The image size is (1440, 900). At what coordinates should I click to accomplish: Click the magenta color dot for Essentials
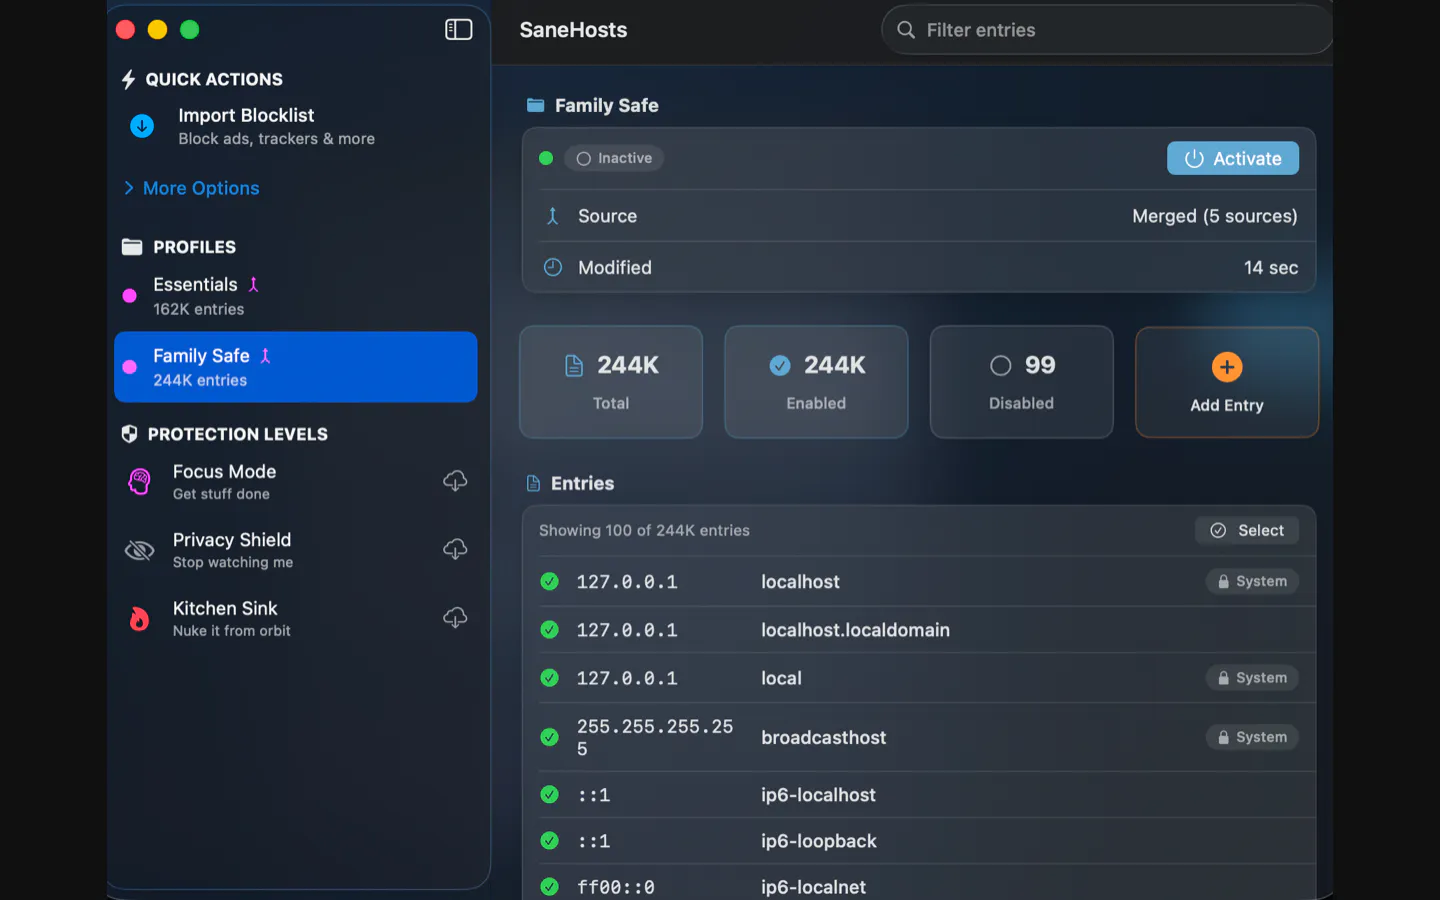click(x=129, y=296)
